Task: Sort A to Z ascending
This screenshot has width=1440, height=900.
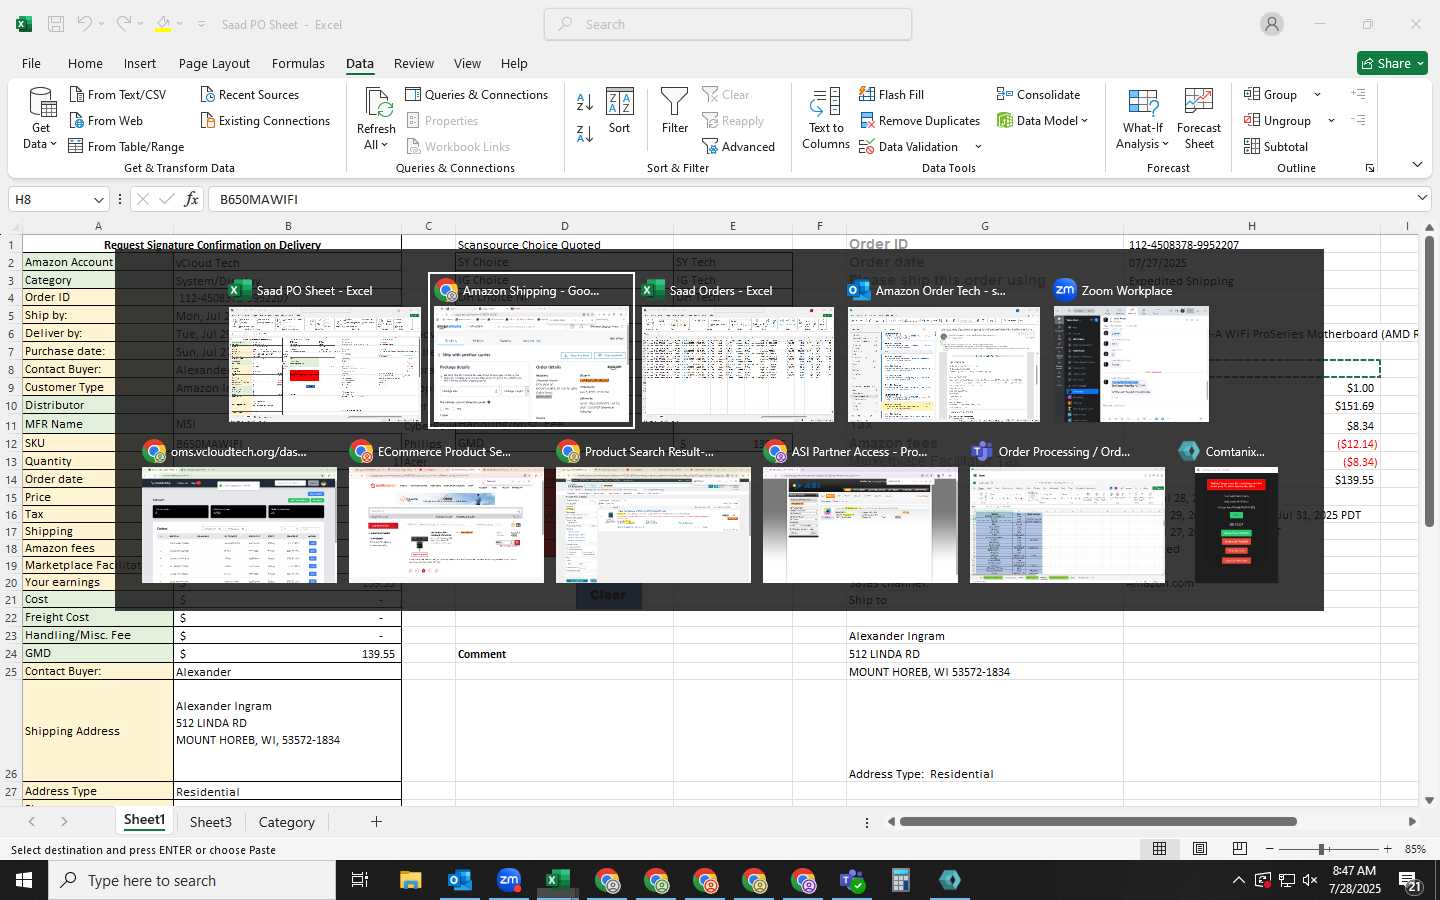Action: coord(585,102)
